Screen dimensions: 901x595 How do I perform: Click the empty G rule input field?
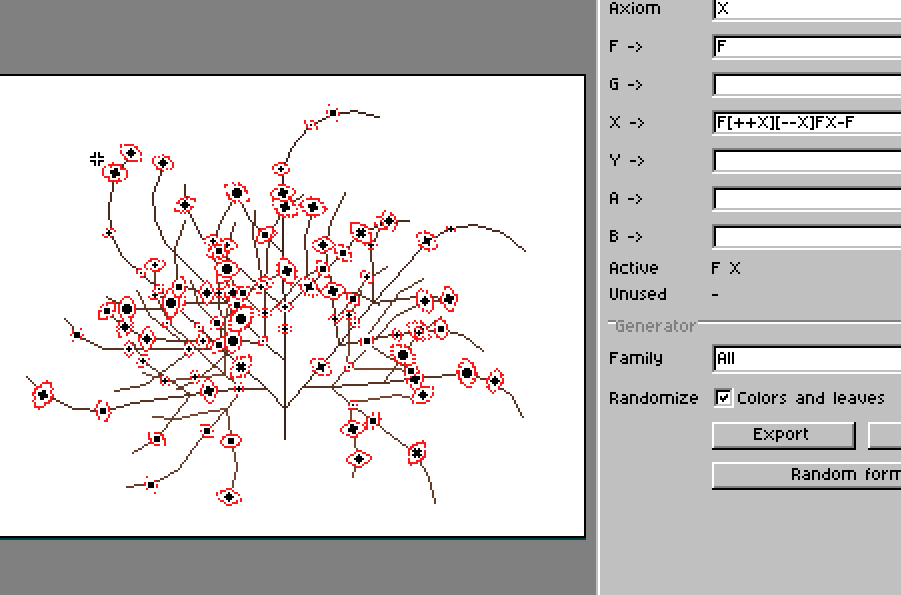point(807,85)
